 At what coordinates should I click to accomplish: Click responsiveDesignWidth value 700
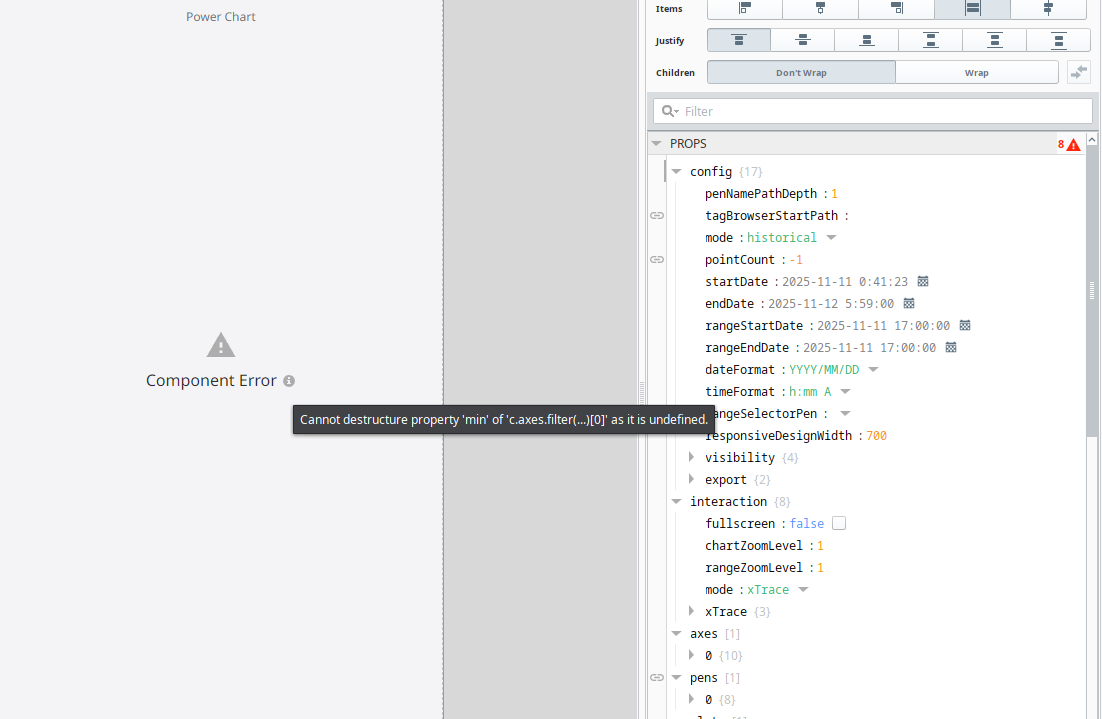tap(876, 436)
